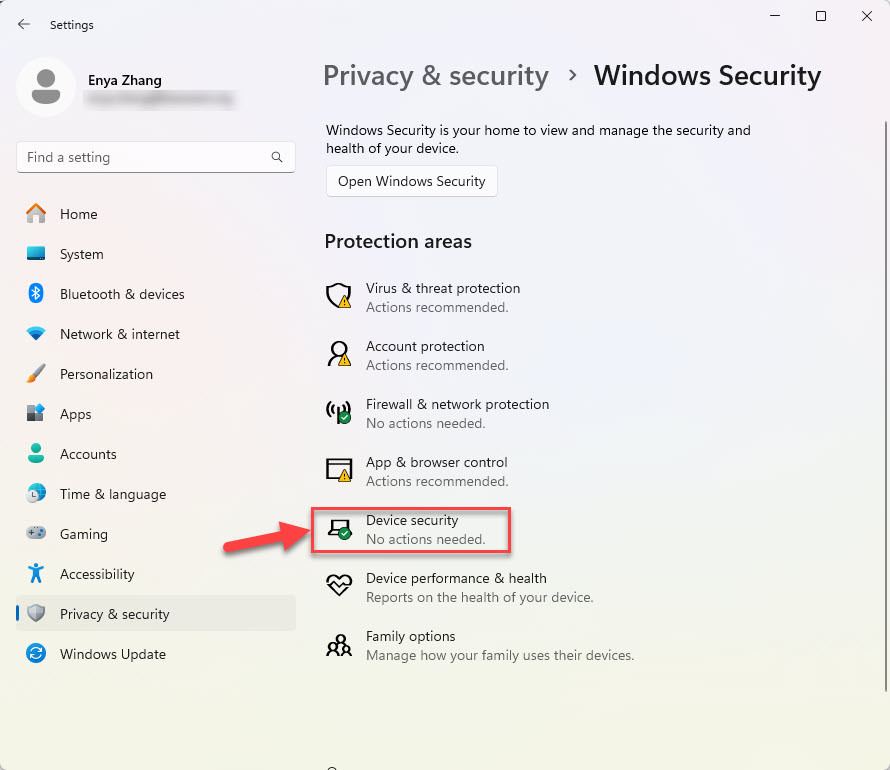Click the Virus & threat protection shield icon
Screen dimensions: 890x770
click(x=340, y=296)
